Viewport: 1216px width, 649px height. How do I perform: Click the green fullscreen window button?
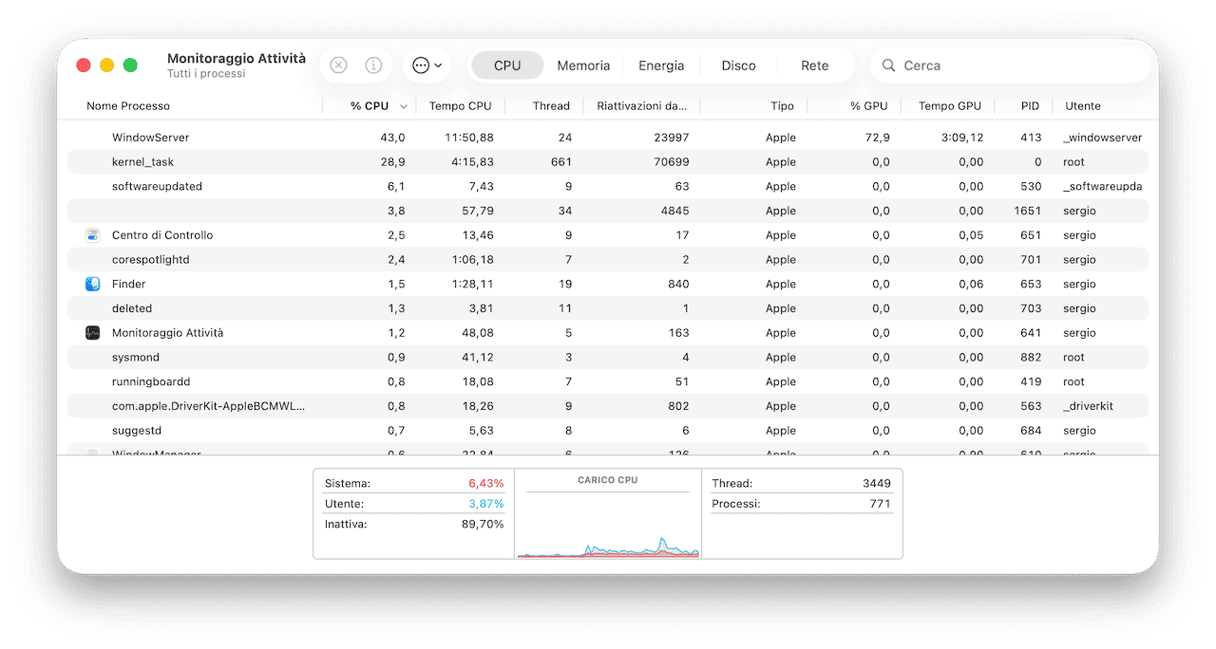130,65
